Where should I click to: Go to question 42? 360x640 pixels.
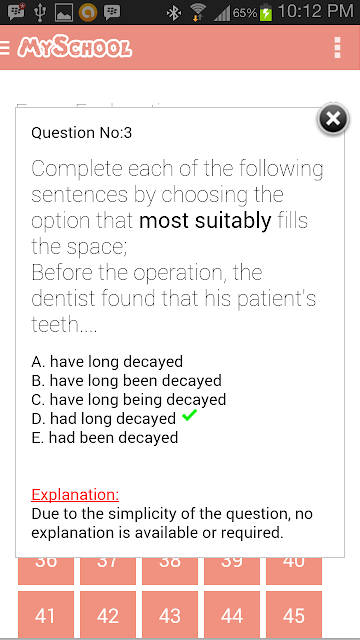[x=108, y=615]
